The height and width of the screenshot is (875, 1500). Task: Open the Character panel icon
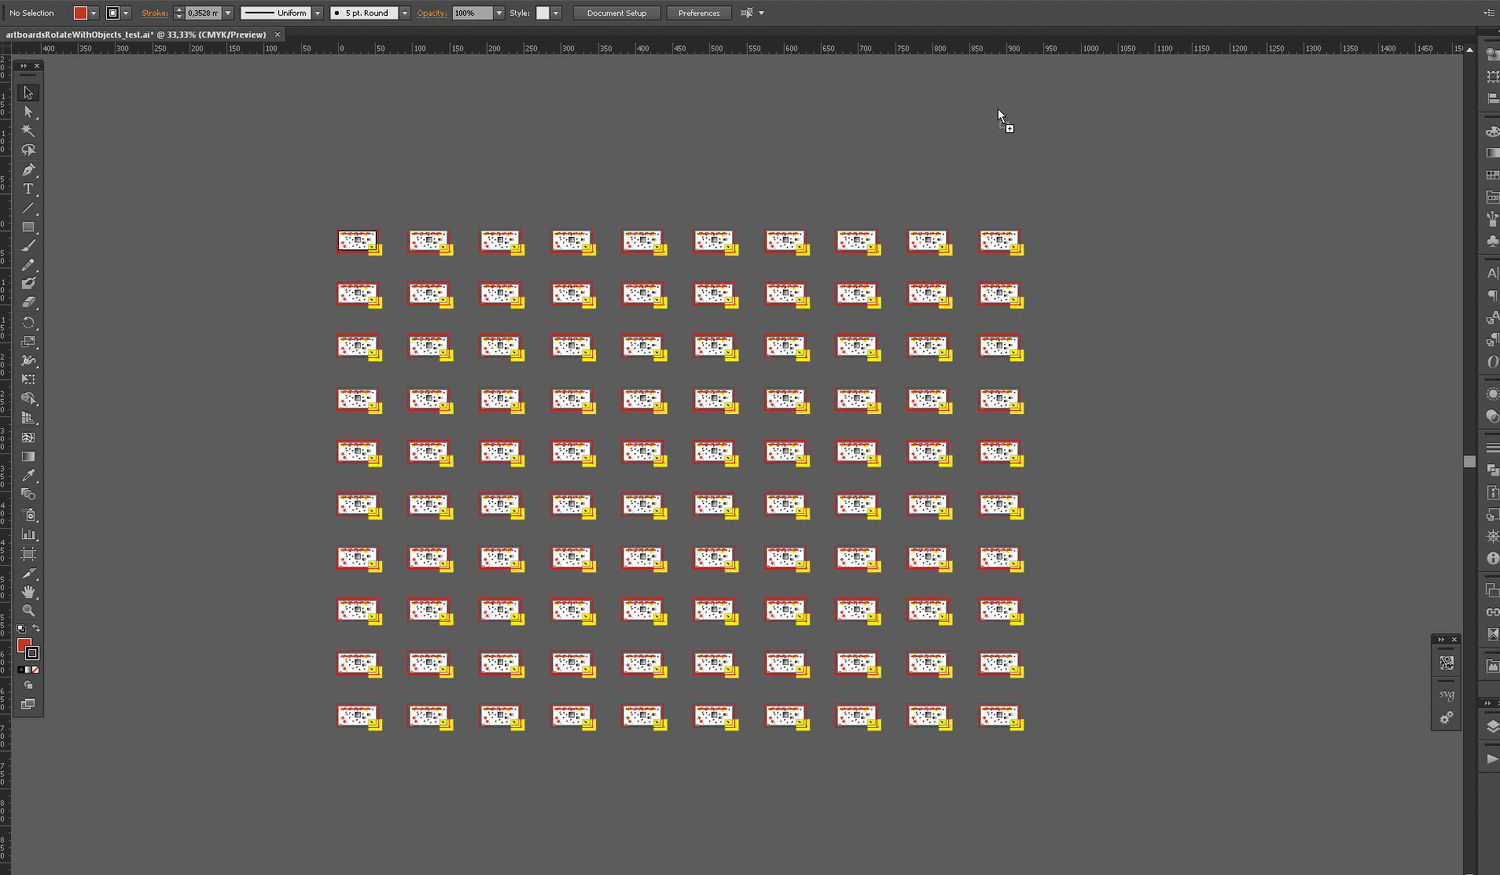pyautogui.click(x=1492, y=273)
